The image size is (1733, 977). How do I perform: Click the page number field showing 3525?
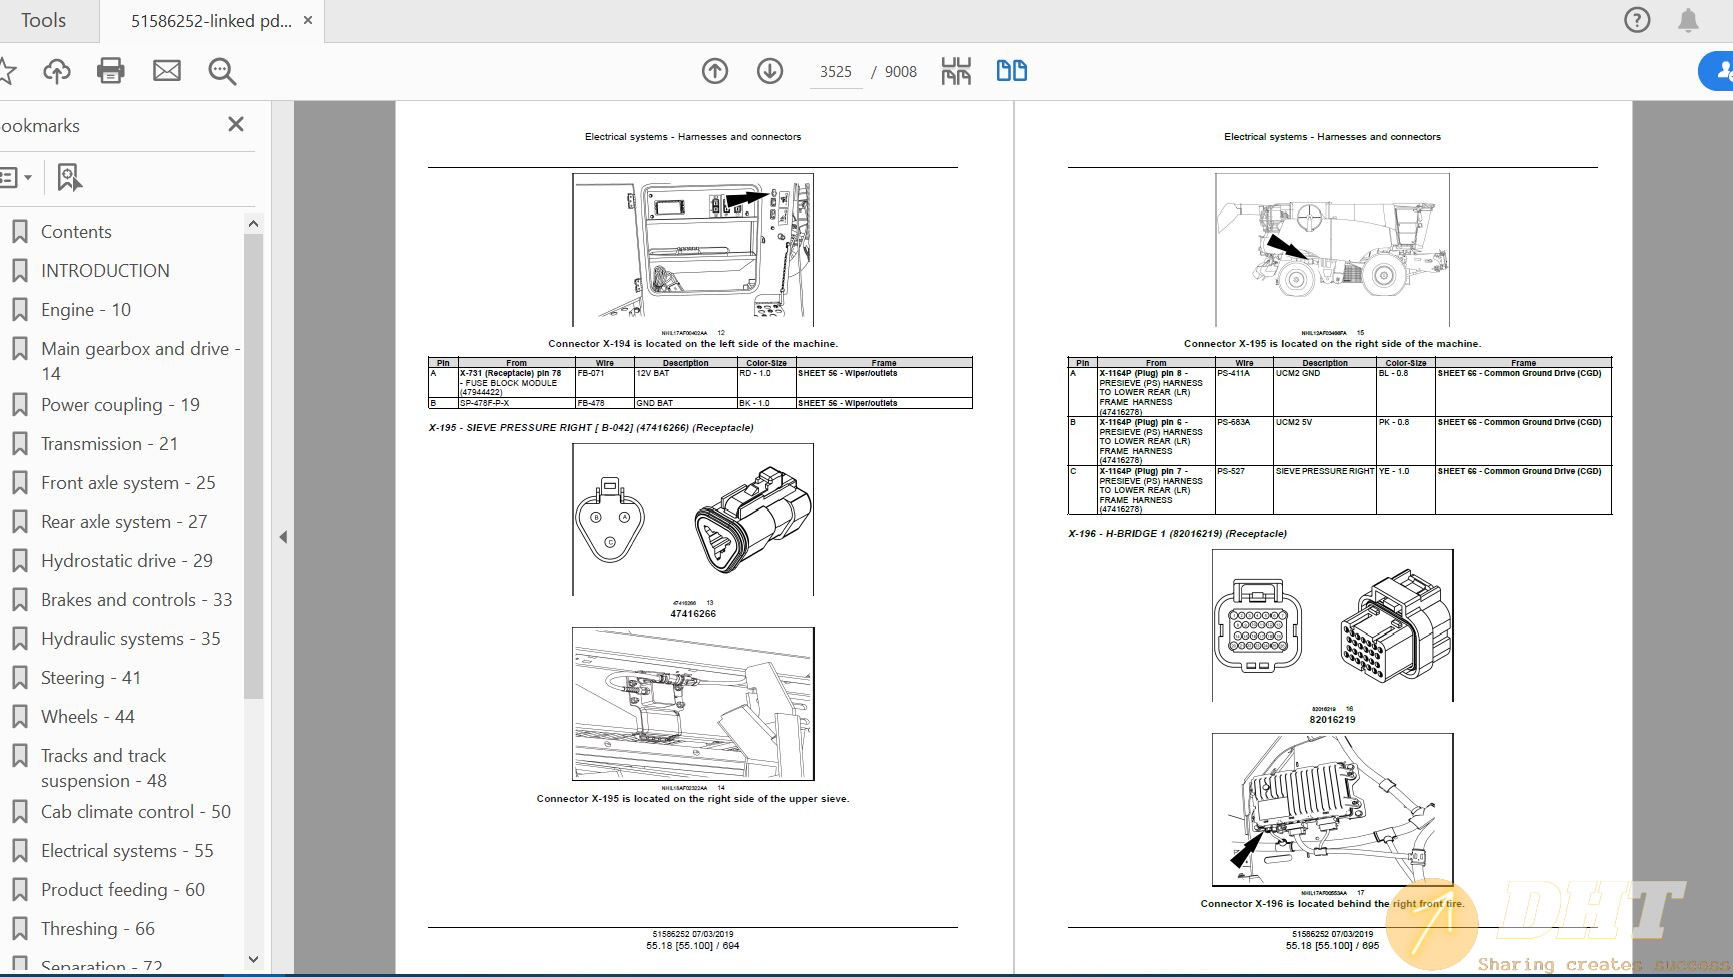tap(836, 72)
